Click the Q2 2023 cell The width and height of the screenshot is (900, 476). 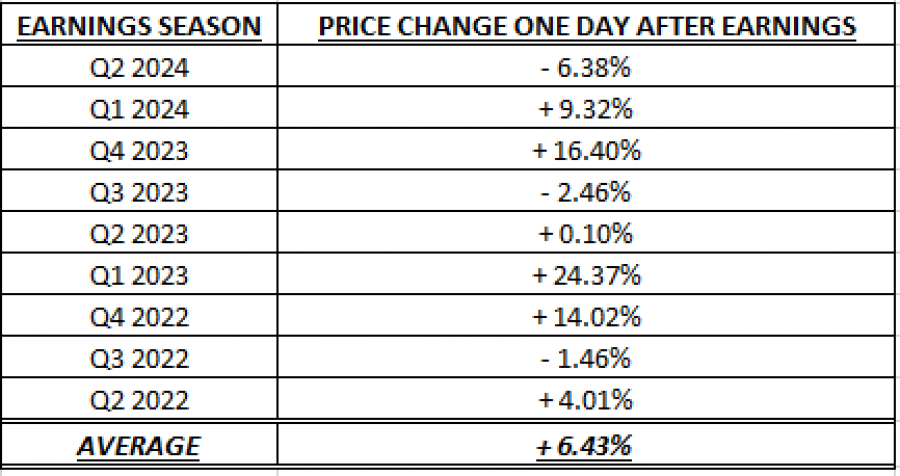point(139,234)
